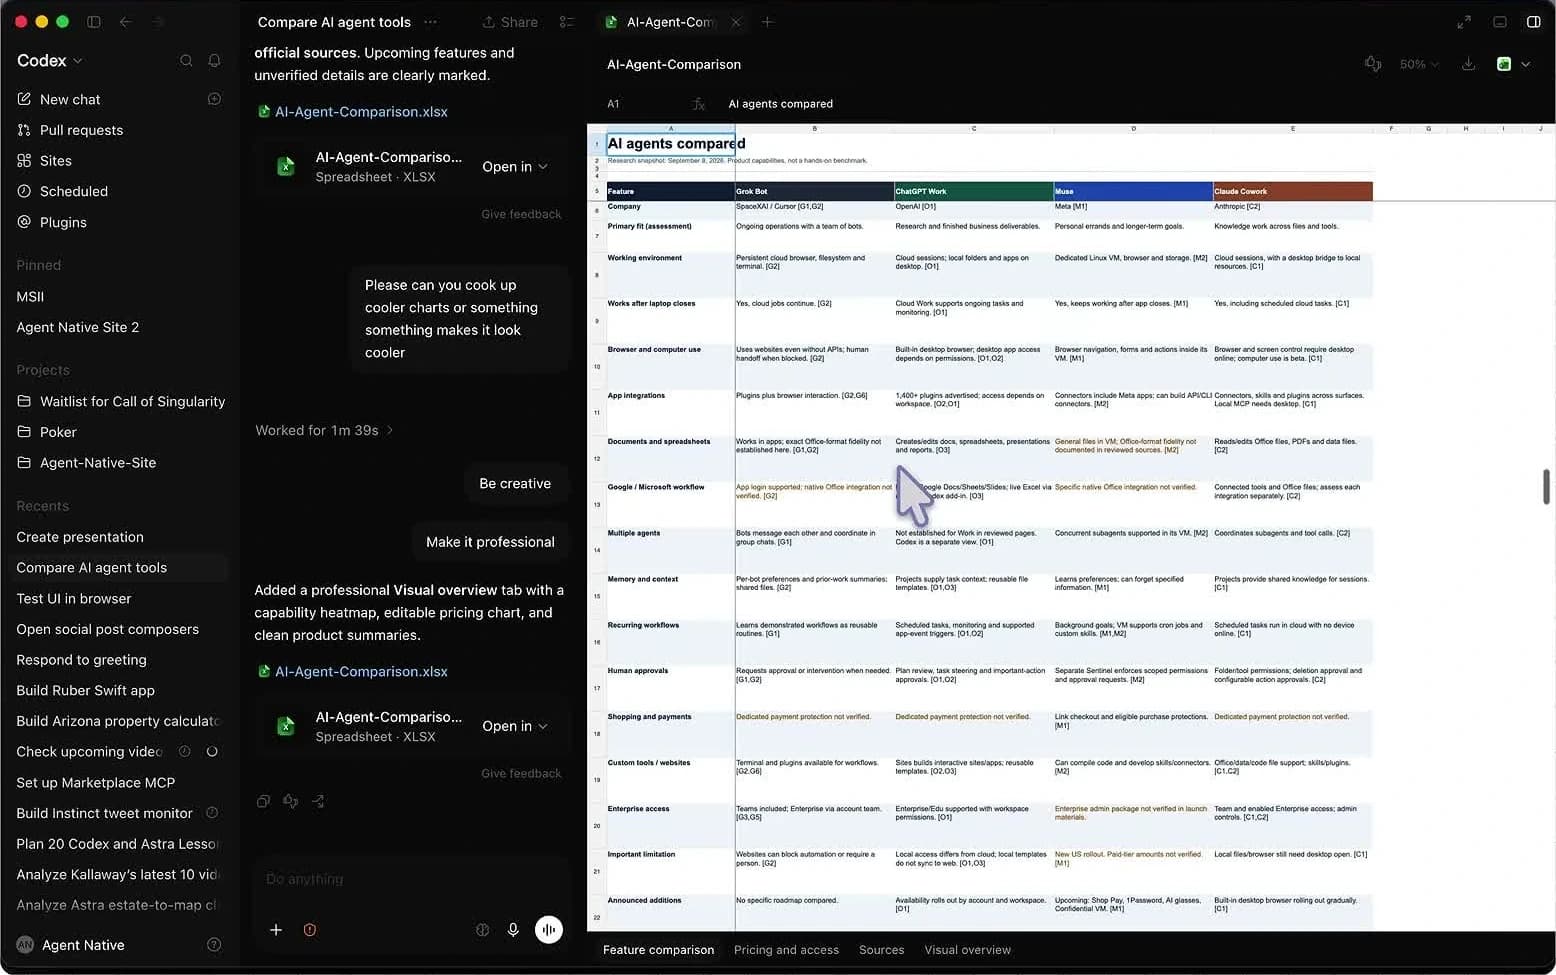This screenshot has height=975, width=1556.
Task: Open the help icon beside Agent Native
Action: click(213, 945)
